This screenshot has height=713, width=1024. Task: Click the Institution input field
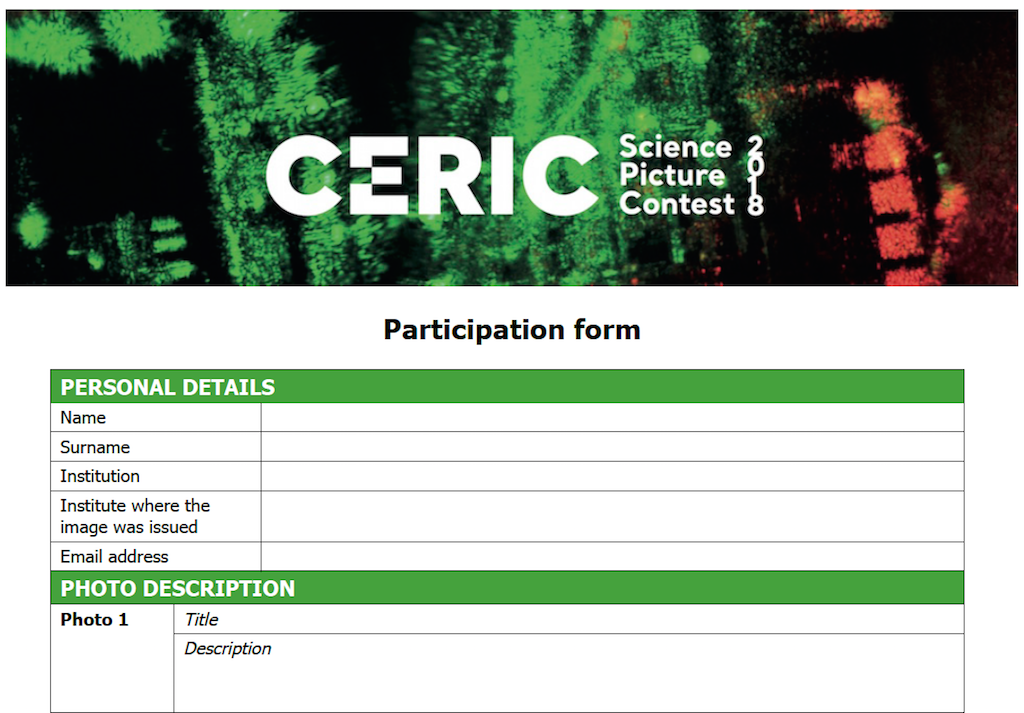coord(612,476)
